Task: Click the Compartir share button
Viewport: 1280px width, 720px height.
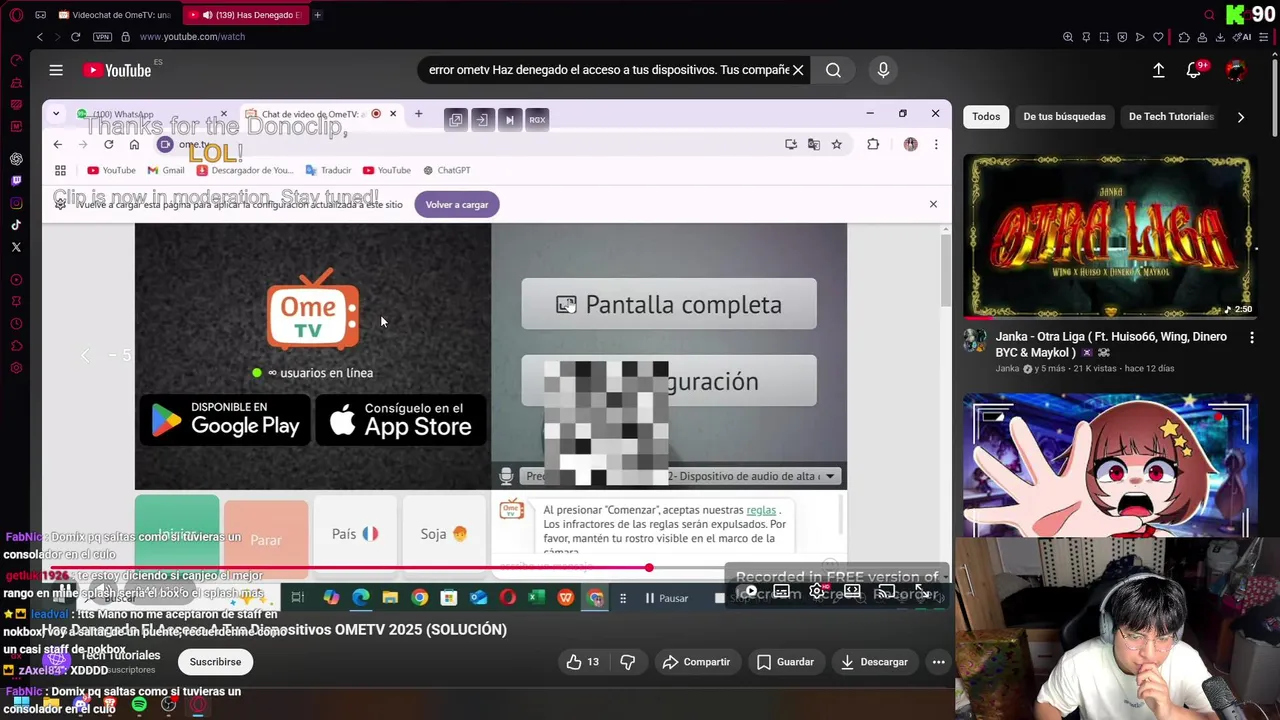Action: coord(696,662)
